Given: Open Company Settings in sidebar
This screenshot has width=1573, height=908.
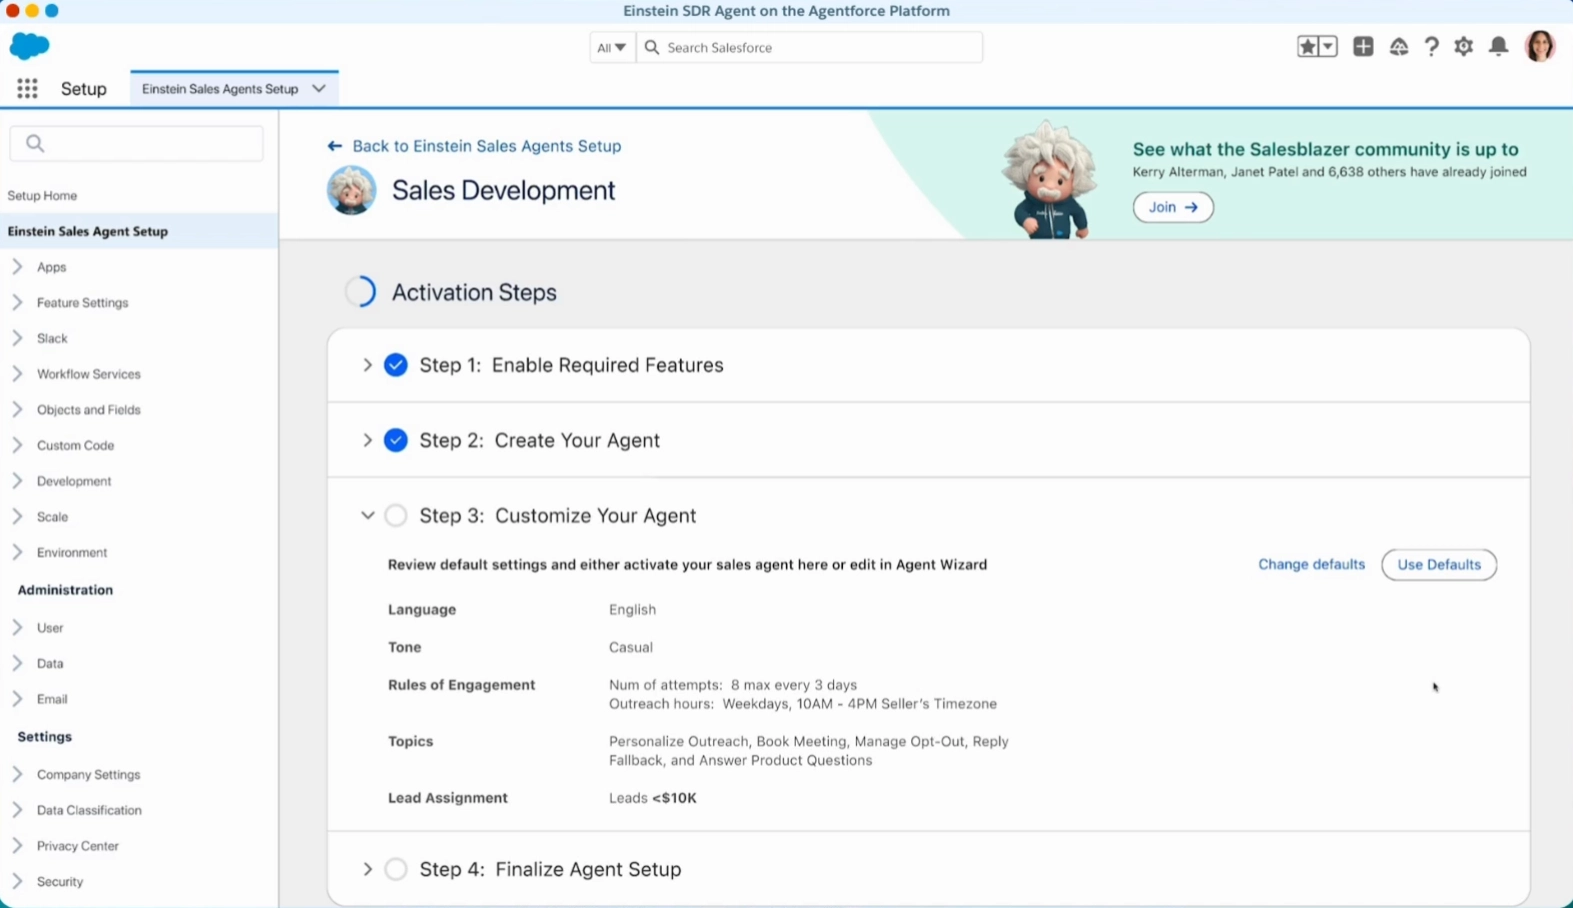Looking at the screenshot, I should point(88,775).
